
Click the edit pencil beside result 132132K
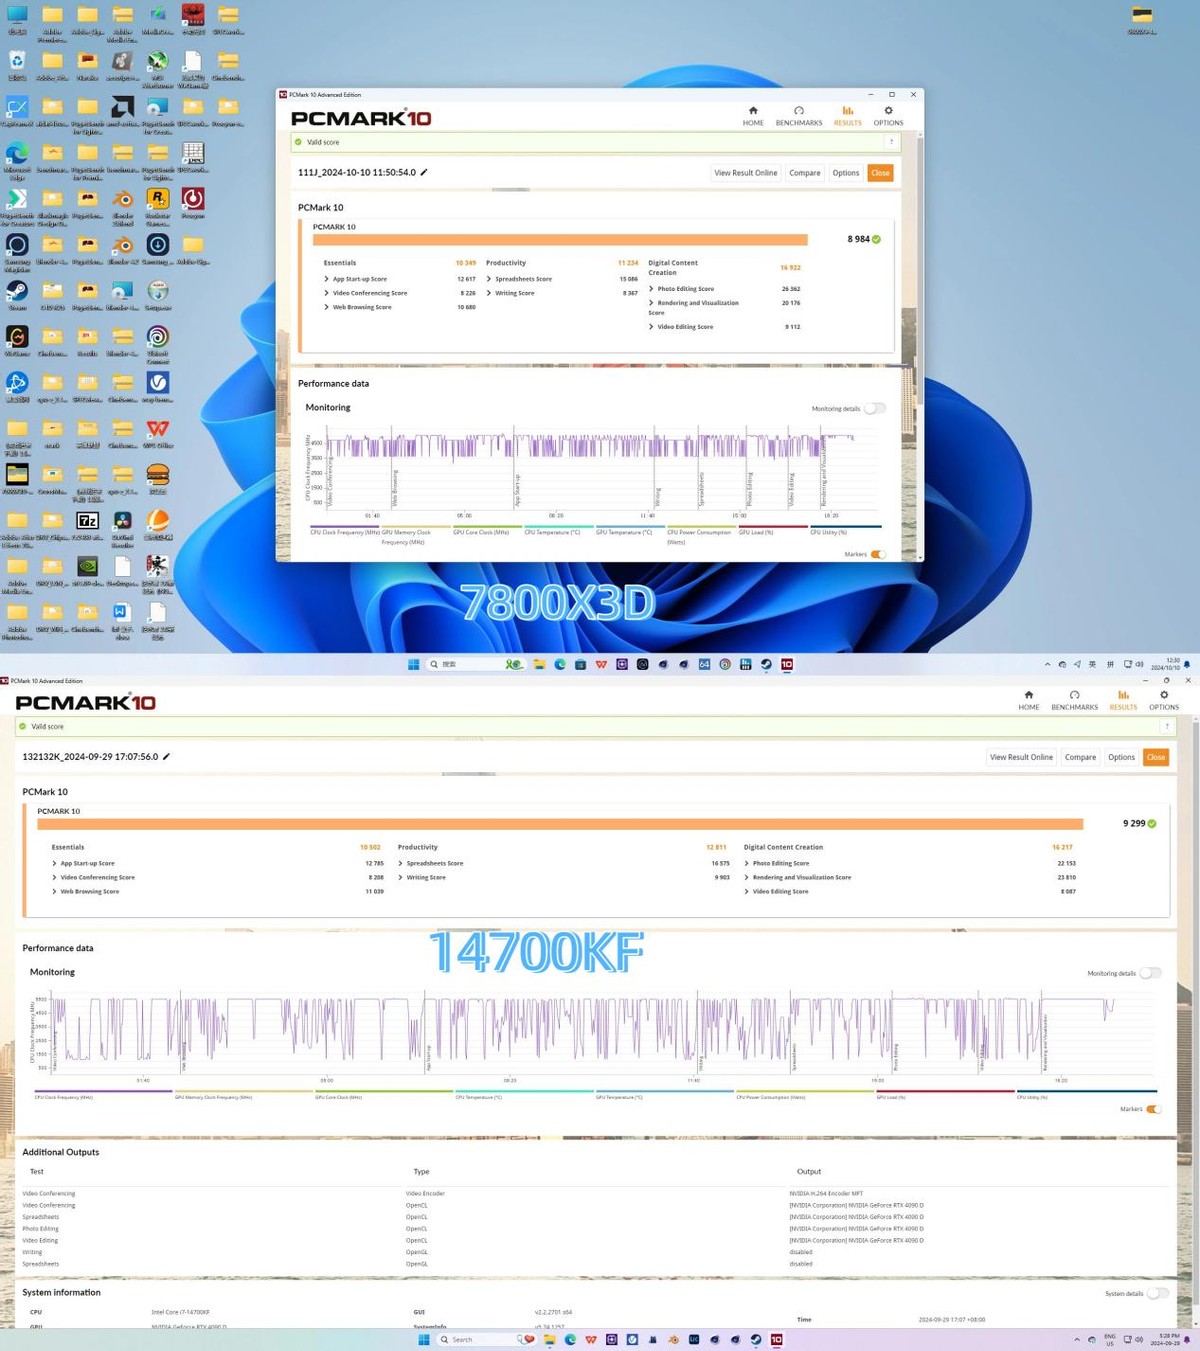166,757
